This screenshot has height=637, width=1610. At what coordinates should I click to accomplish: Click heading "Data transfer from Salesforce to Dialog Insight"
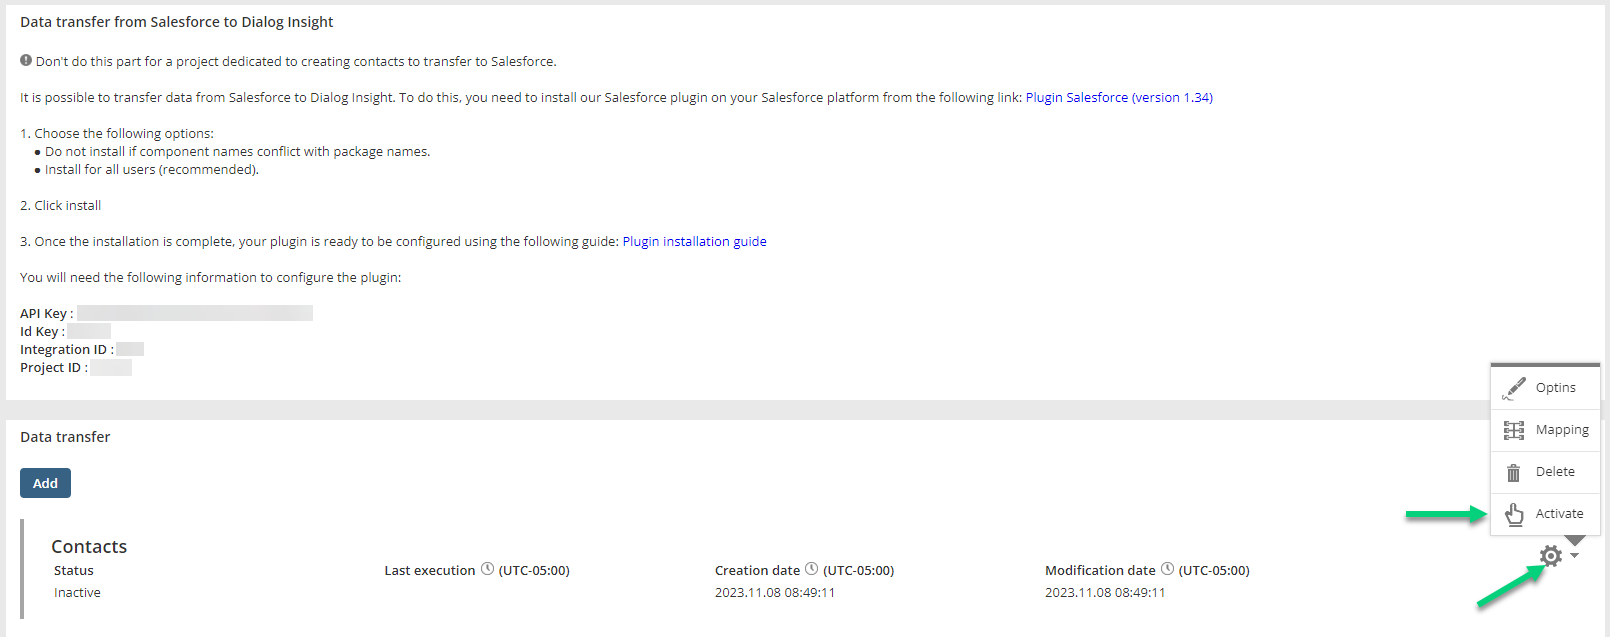177,22
